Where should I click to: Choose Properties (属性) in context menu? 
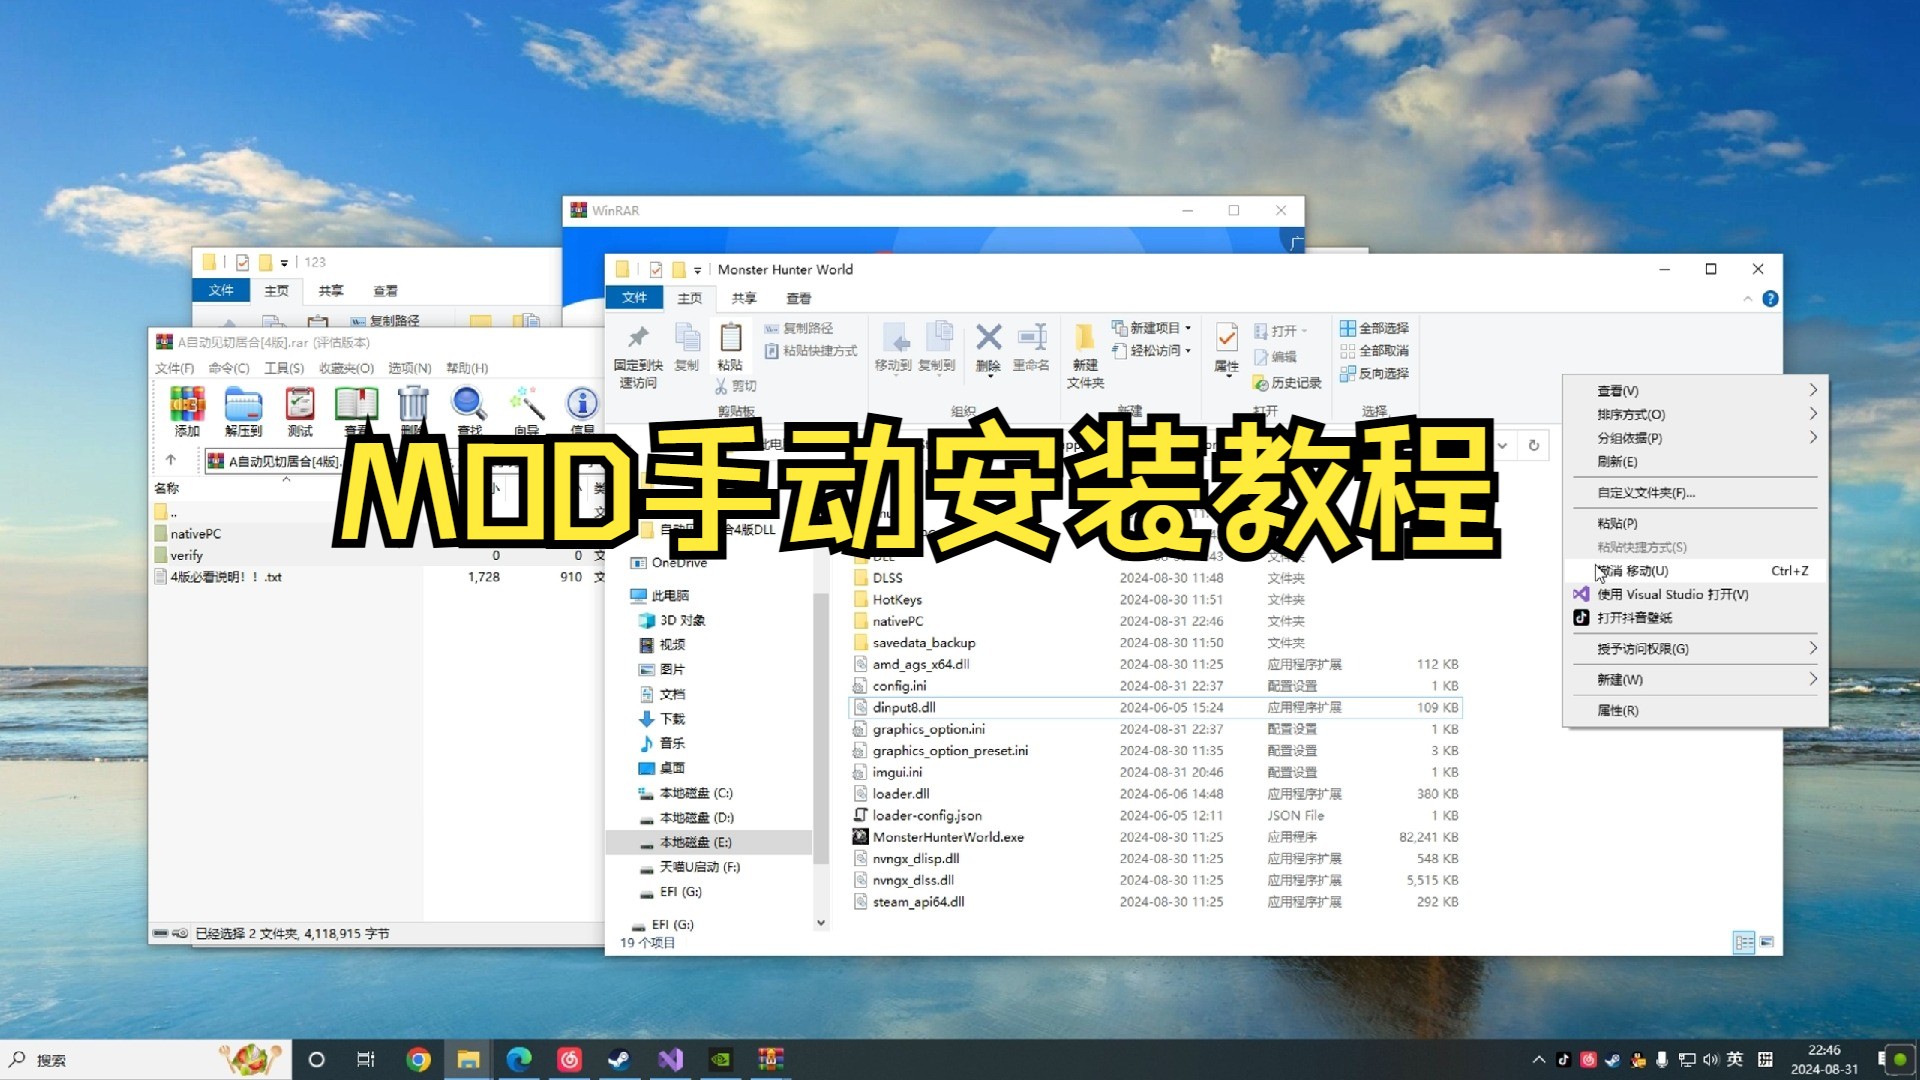point(1696,711)
